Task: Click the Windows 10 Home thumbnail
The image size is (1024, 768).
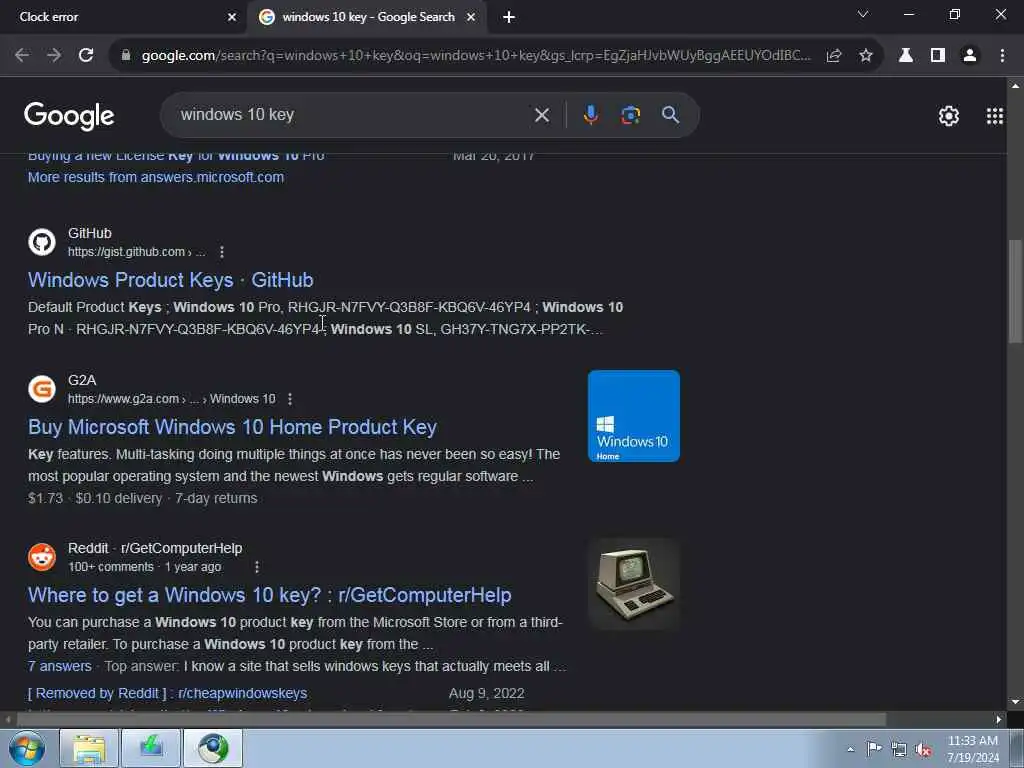Action: click(633, 416)
